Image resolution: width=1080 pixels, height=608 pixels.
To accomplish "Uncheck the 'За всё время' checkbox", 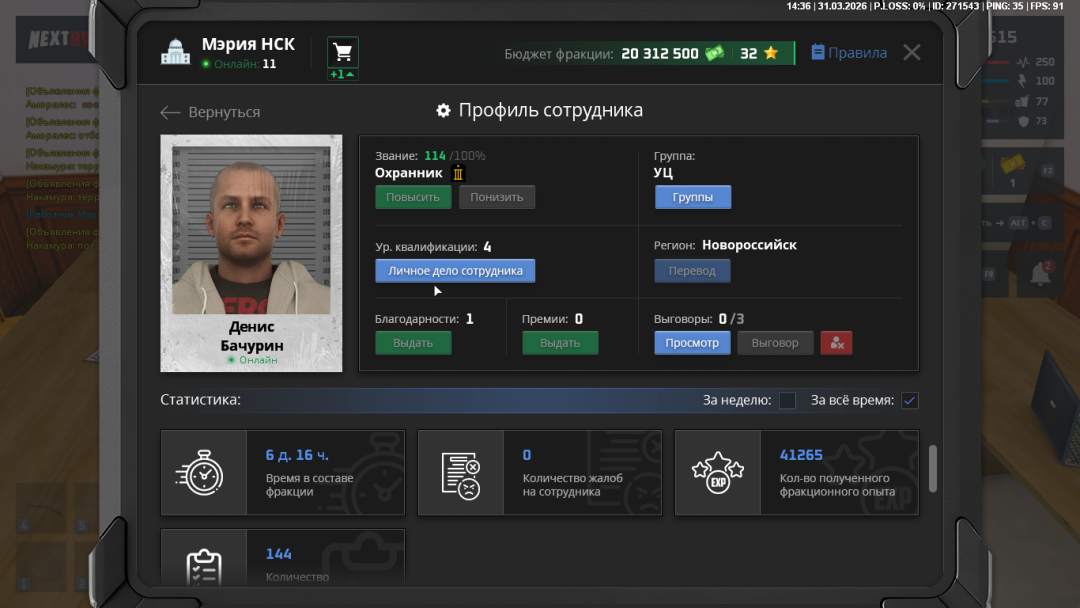I will click(x=909, y=401).
